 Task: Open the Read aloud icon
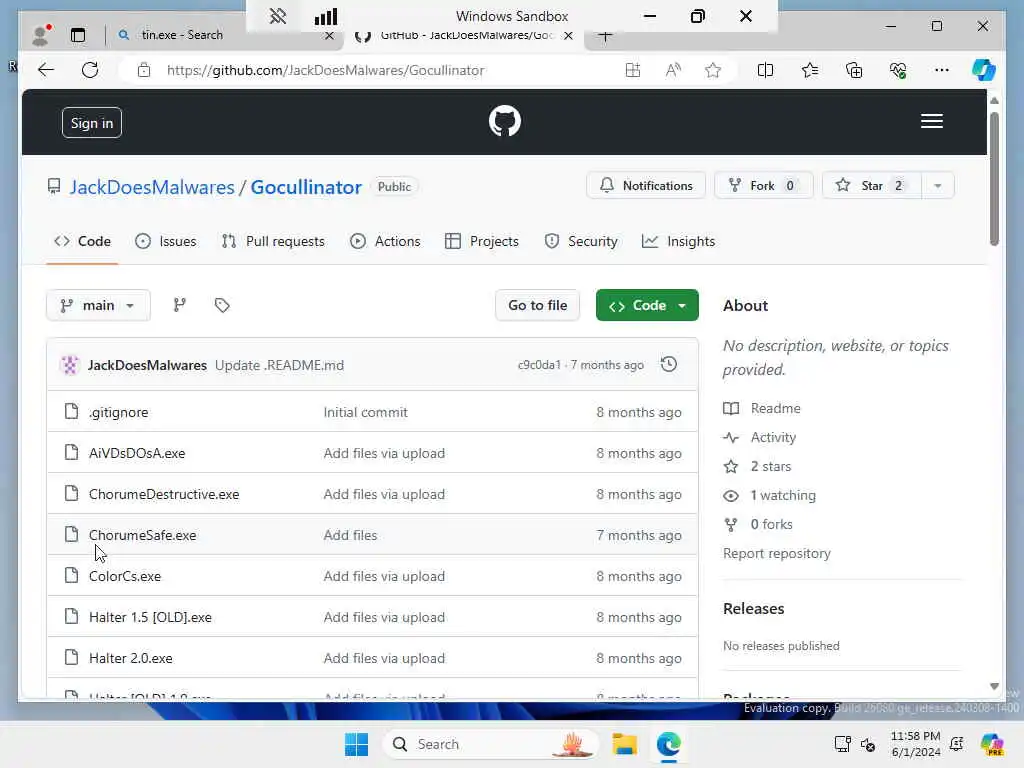(x=673, y=70)
